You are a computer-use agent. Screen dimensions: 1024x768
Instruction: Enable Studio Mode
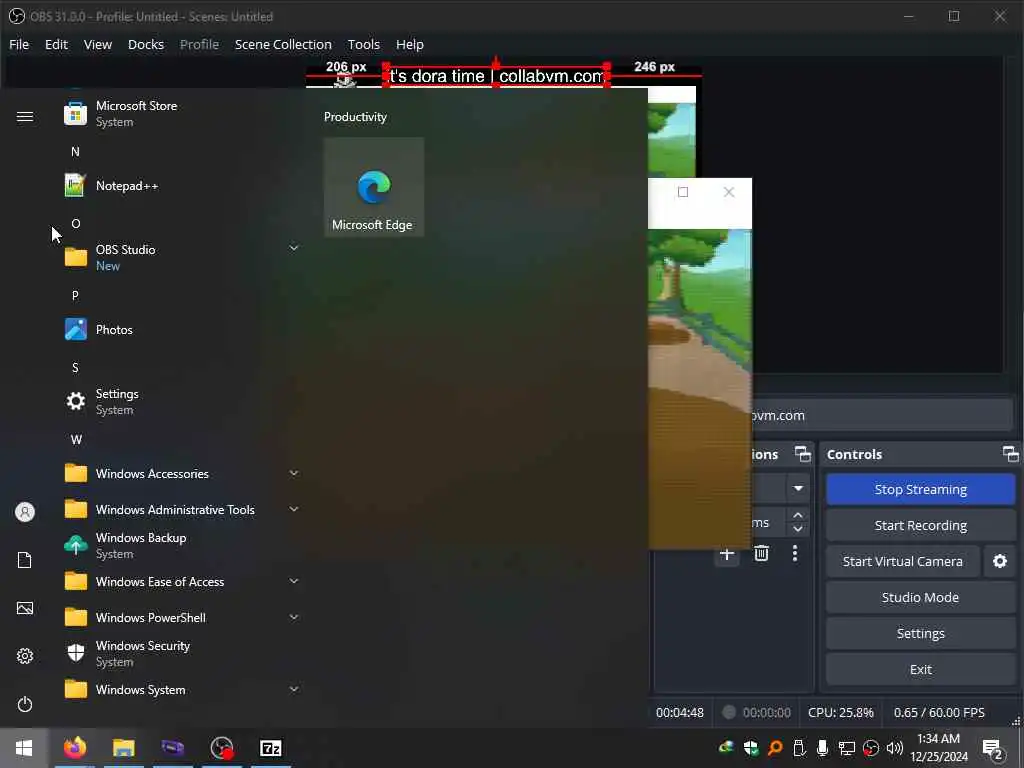pyautogui.click(x=921, y=597)
